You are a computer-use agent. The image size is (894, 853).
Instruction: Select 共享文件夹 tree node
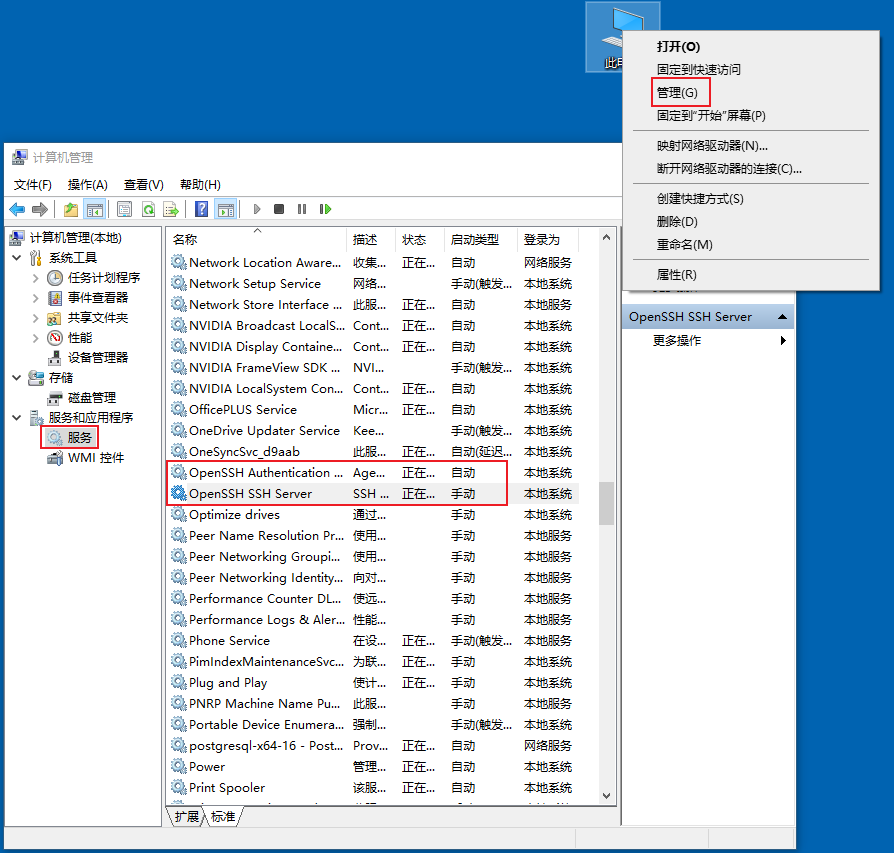[x=98, y=318]
